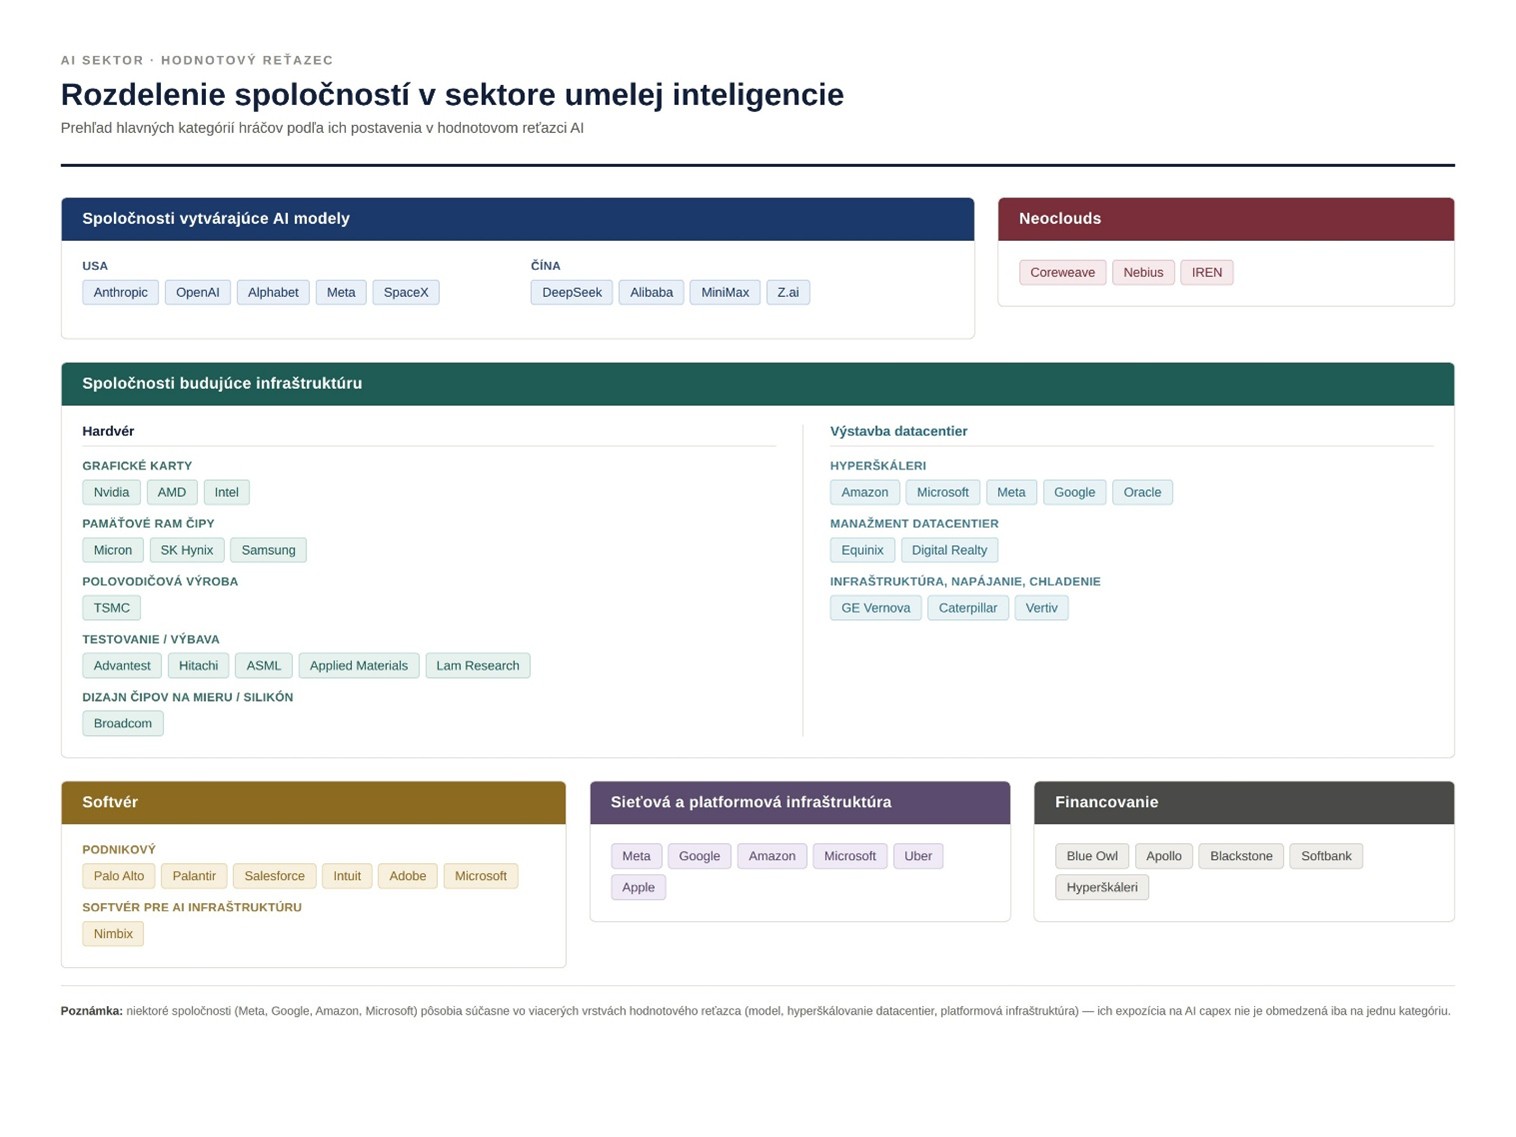1516x1137 pixels.
Task: Select the ASML tag
Action: pos(264,666)
